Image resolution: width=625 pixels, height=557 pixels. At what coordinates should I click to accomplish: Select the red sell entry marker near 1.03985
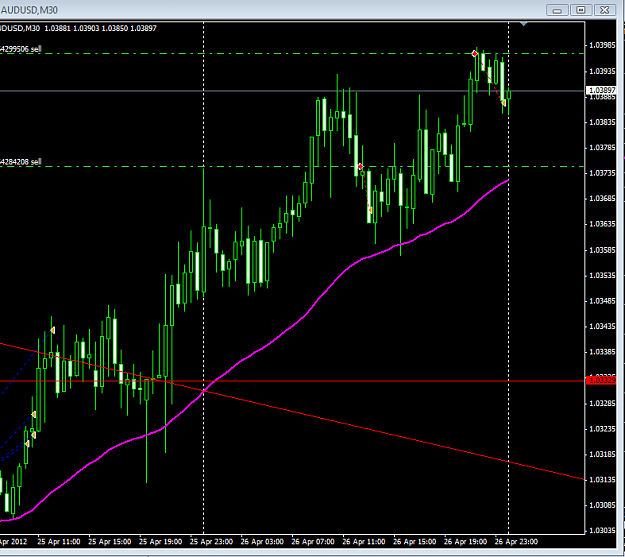click(x=474, y=53)
